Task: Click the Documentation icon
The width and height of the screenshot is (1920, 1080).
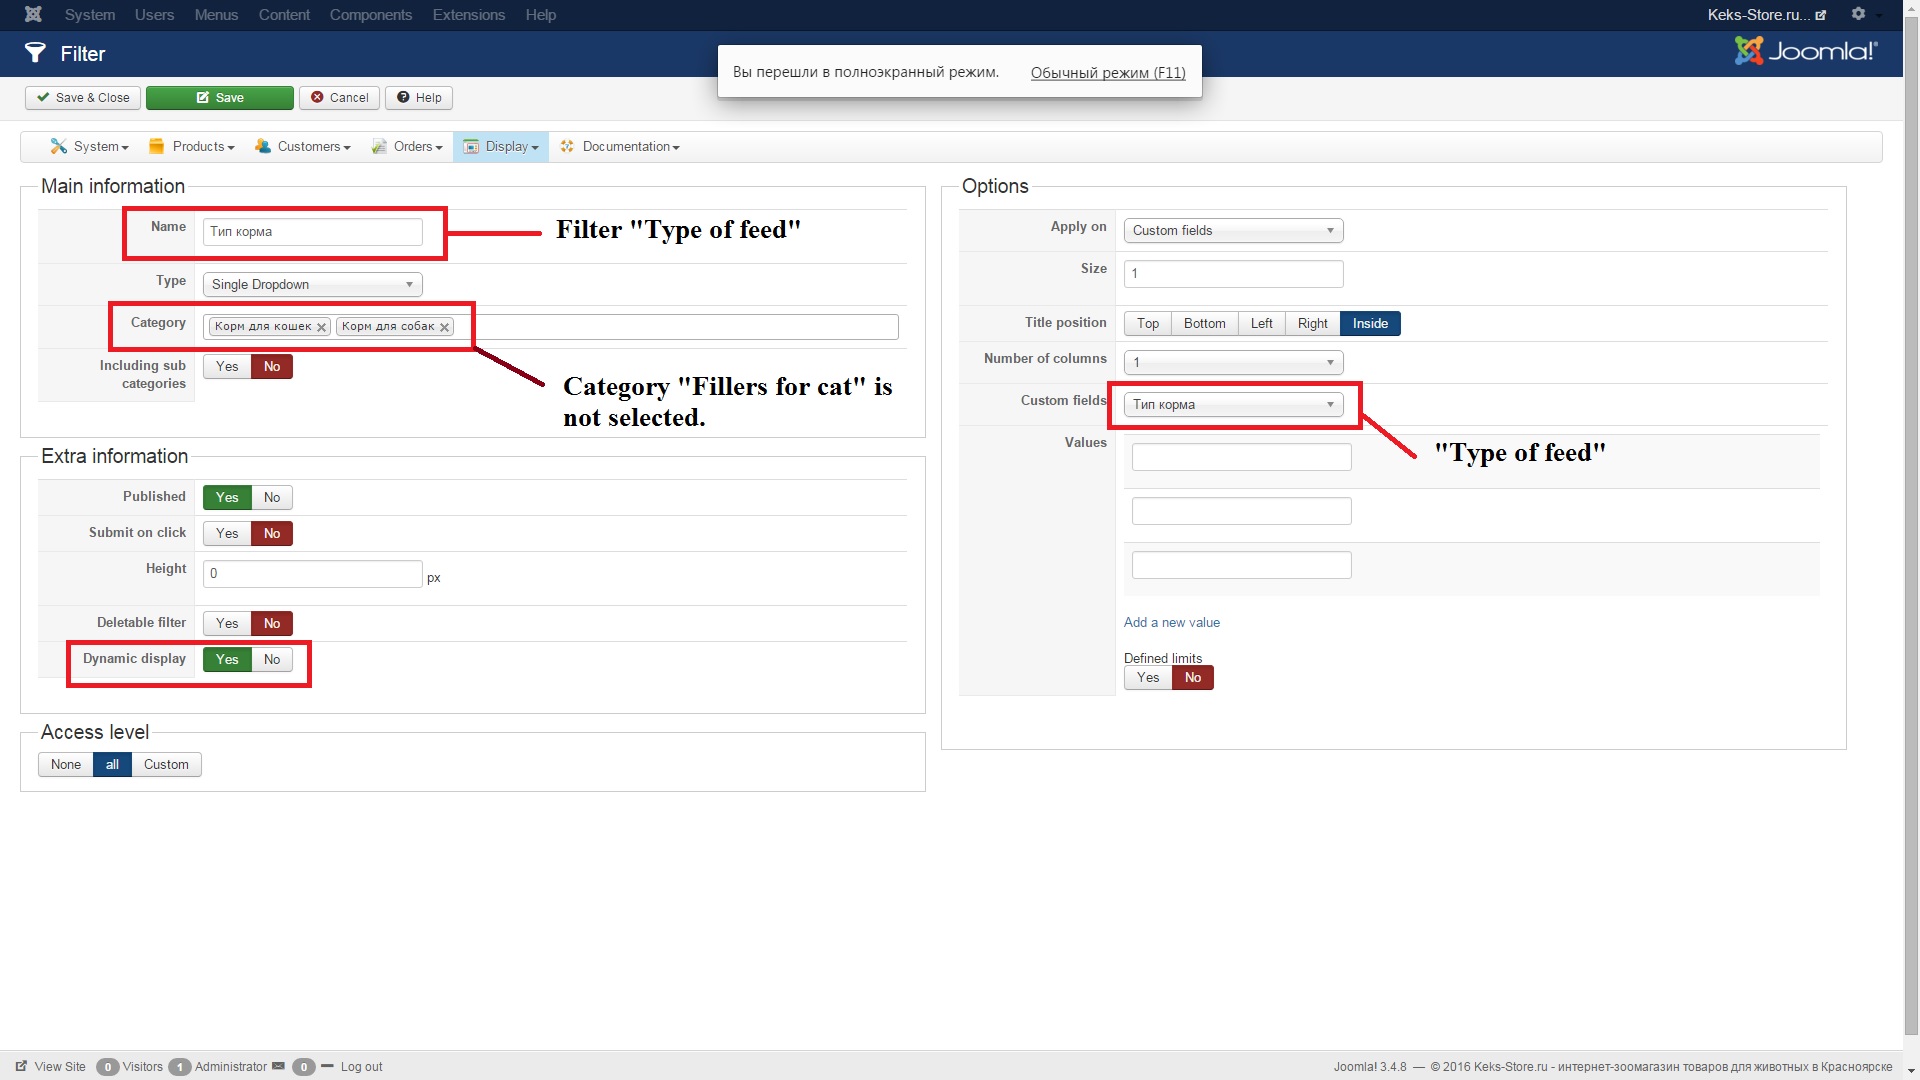Action: pos(567,146)
